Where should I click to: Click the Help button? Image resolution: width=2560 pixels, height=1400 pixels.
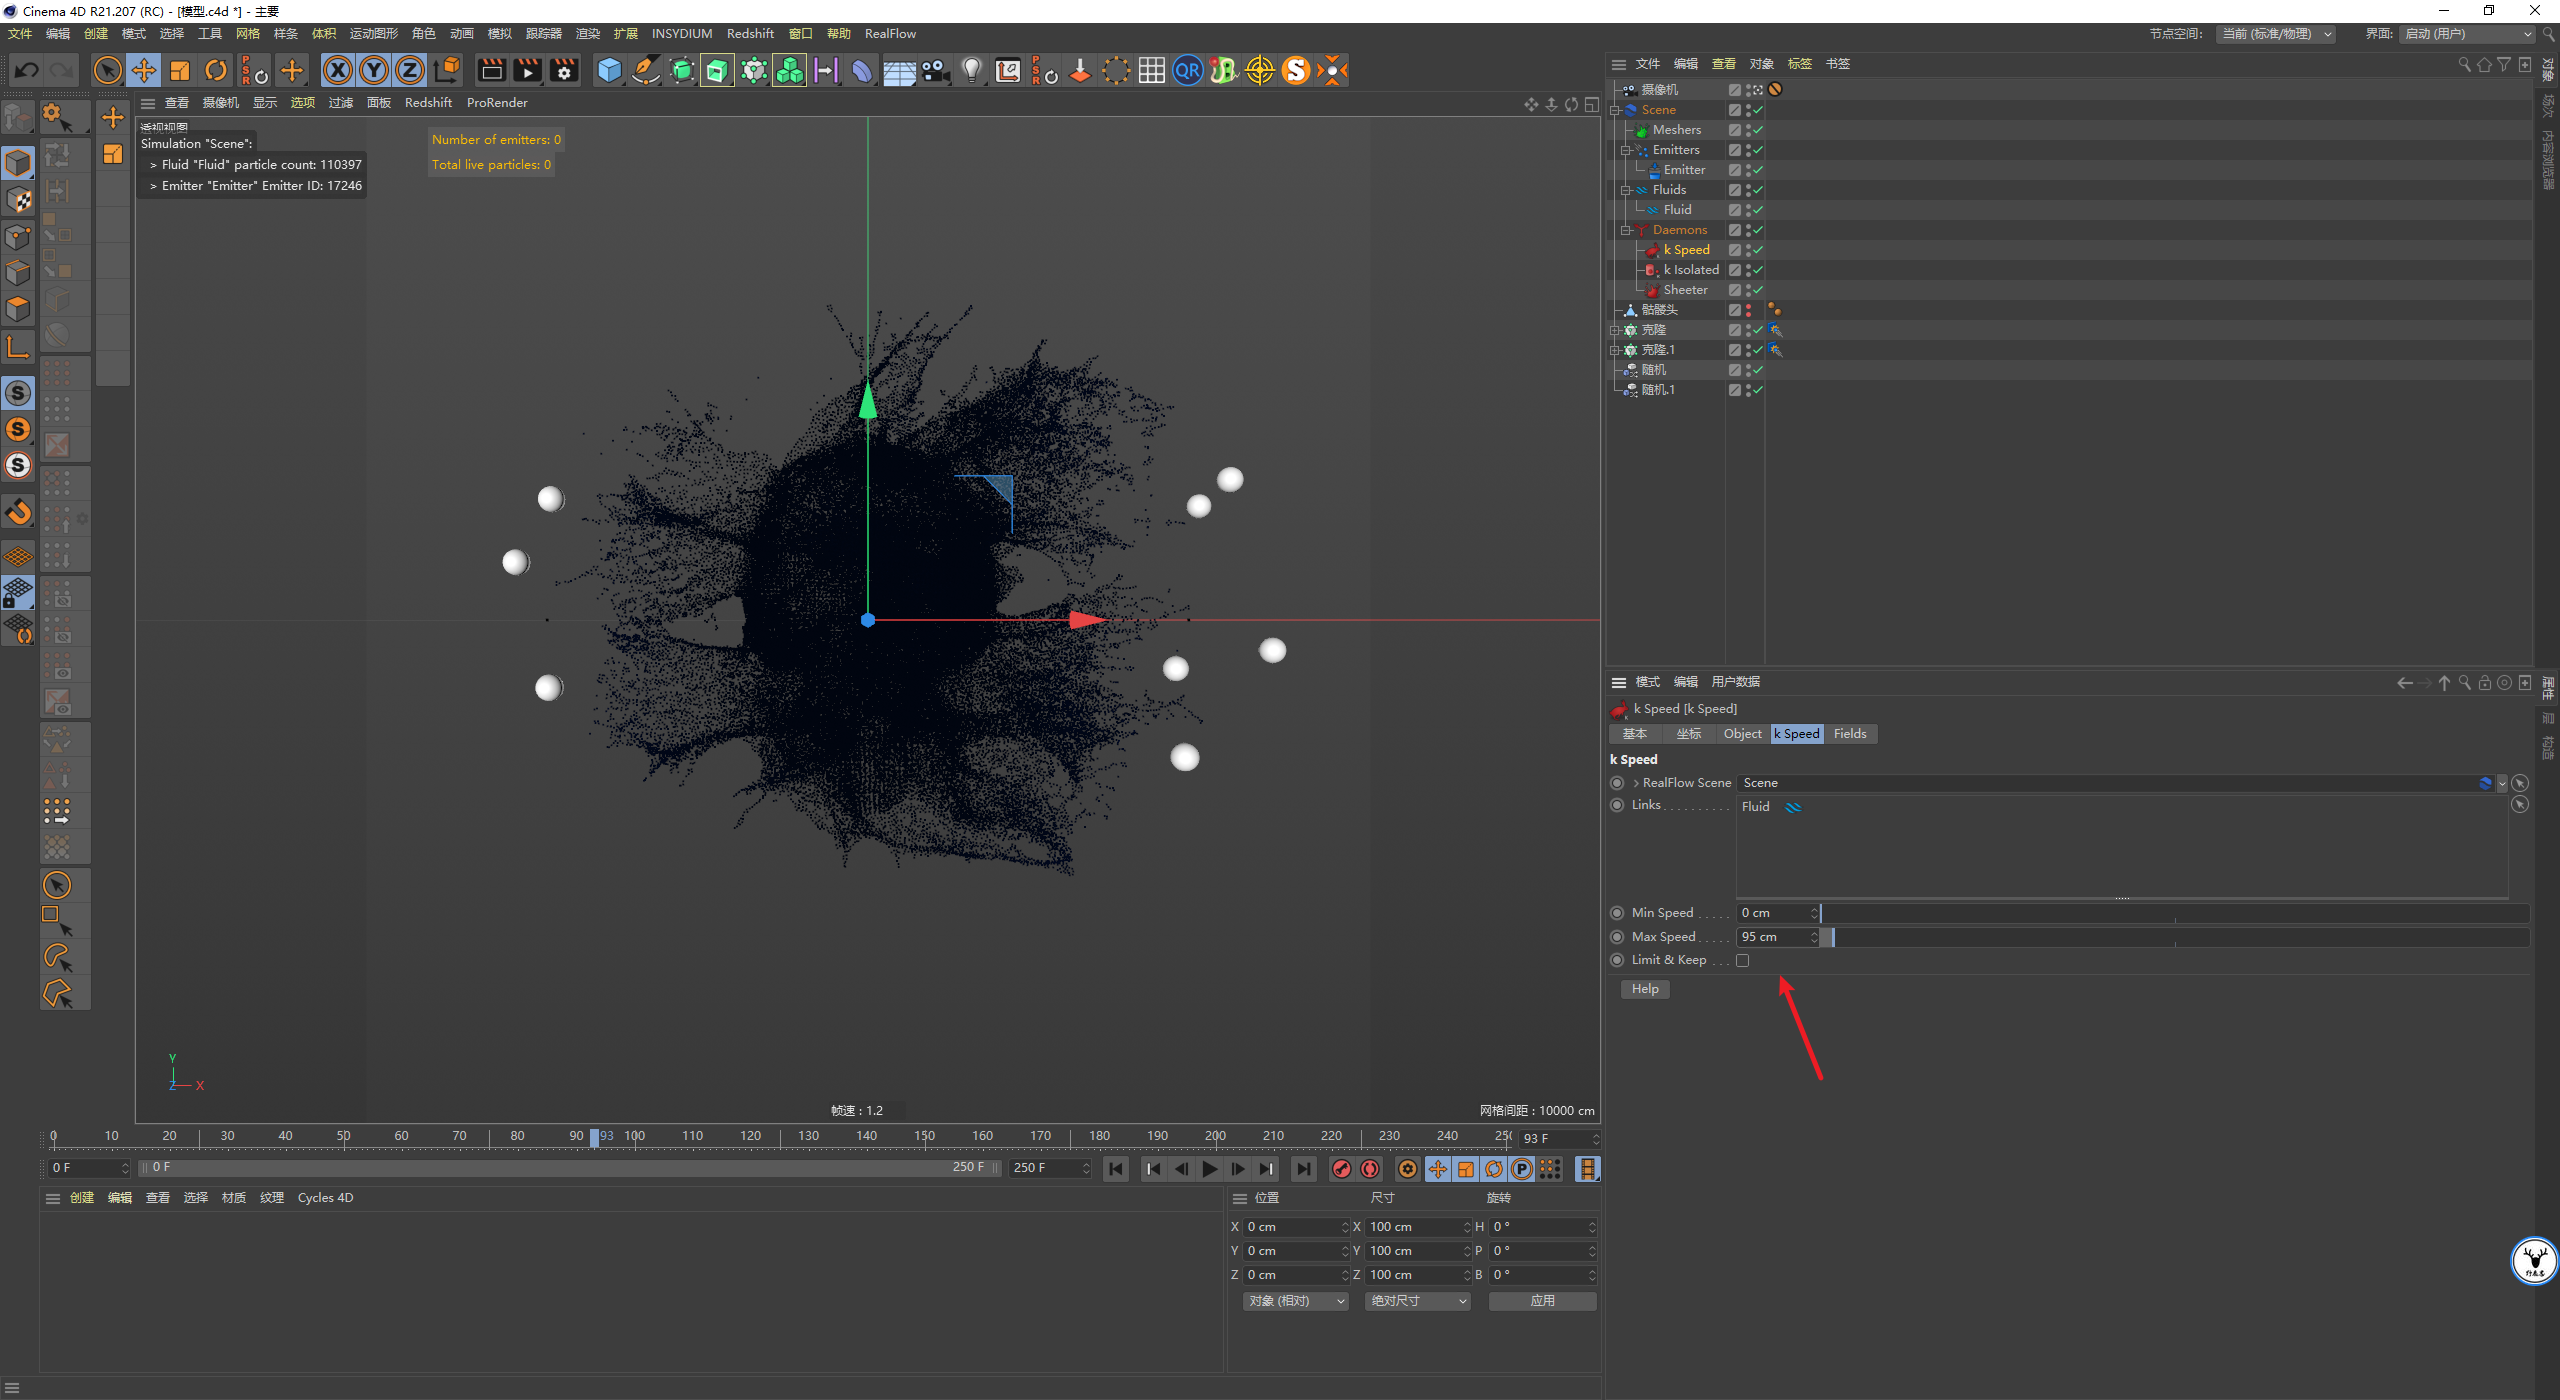click(1645, 989)
